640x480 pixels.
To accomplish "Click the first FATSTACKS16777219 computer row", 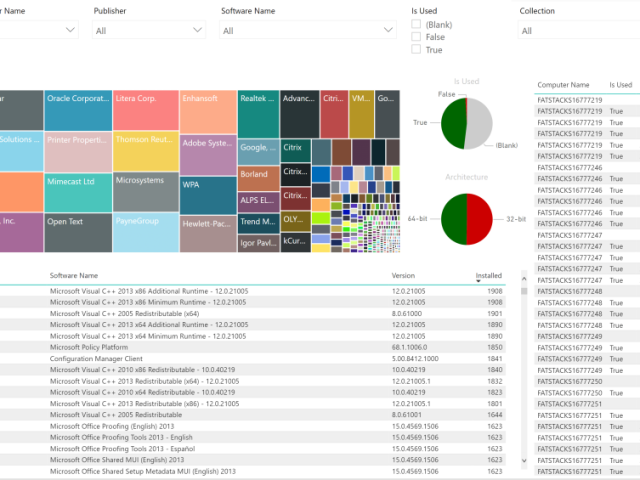I will click(587, 100).
